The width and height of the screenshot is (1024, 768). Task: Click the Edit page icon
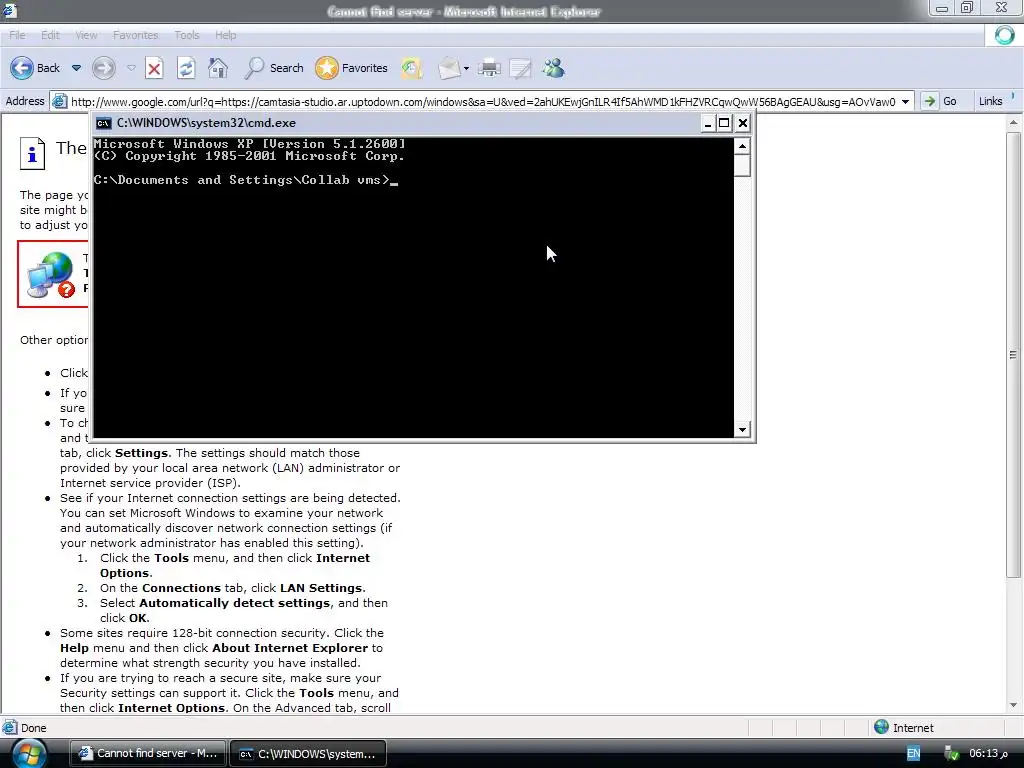click(x=520, y=68)
